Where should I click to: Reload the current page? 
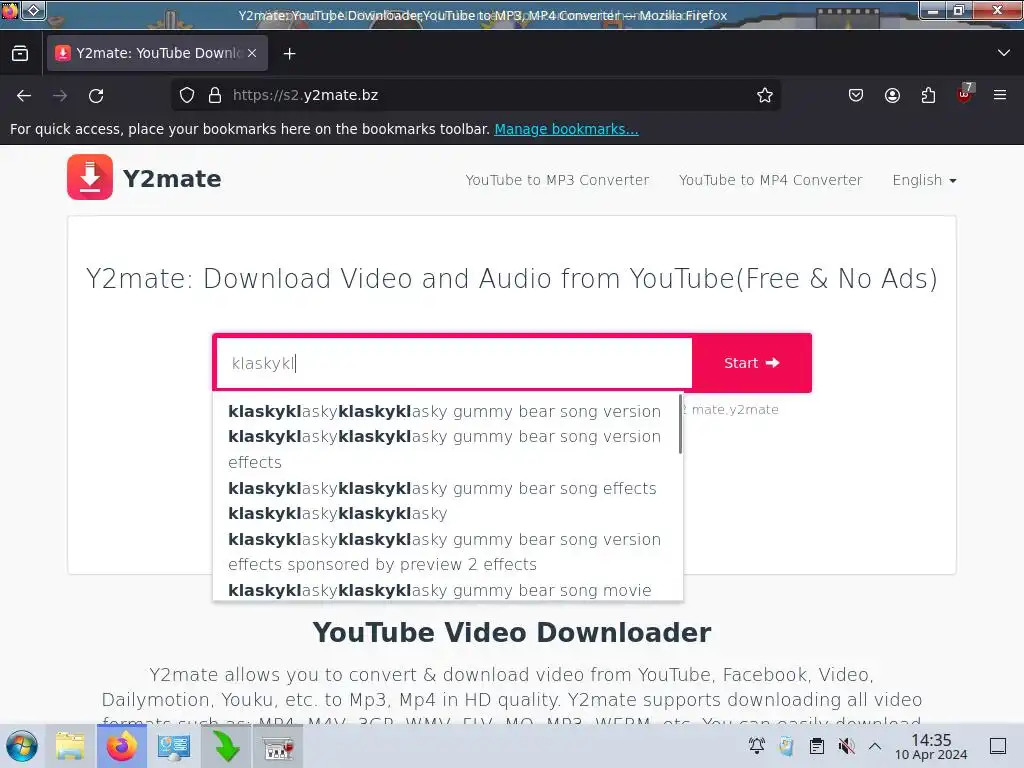click(96, 96)
